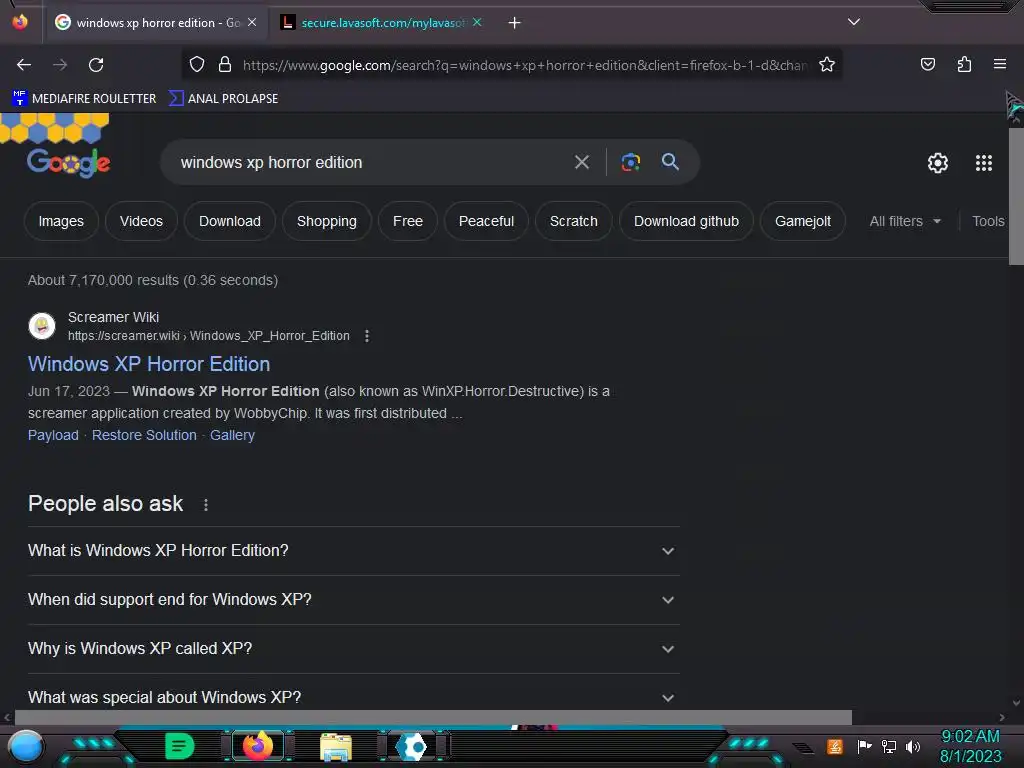The height and width of the screenshot is (768, 1024).
Task: Open the Payload sitelink
Action: point(53,435)
